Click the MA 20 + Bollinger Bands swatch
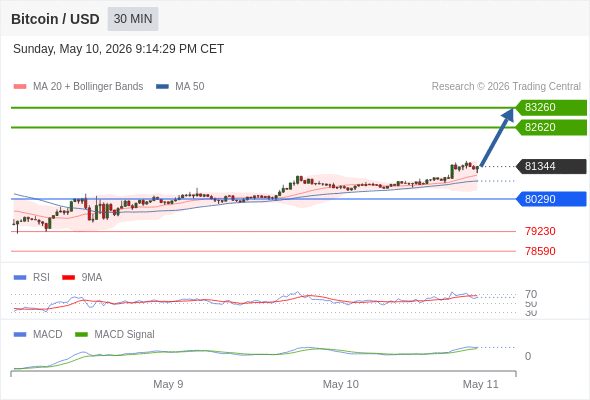This screenshot has width=590, height=400. coord(20,87)
